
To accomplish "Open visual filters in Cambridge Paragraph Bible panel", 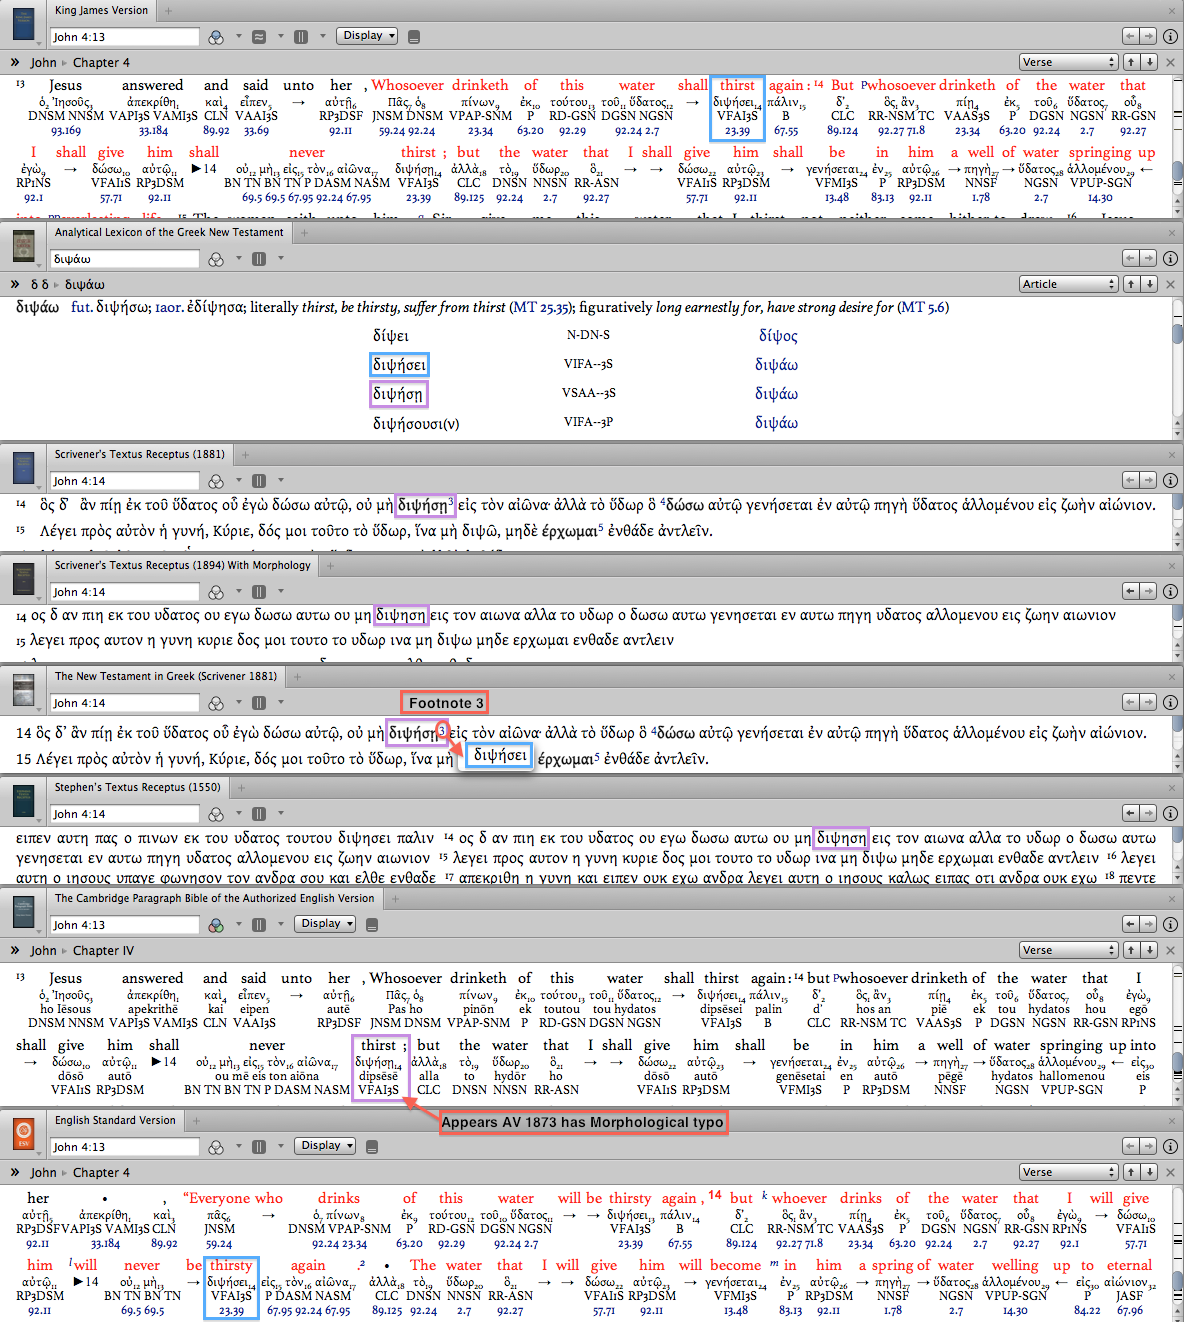I will pyautogui.click(x=216, y=925).
